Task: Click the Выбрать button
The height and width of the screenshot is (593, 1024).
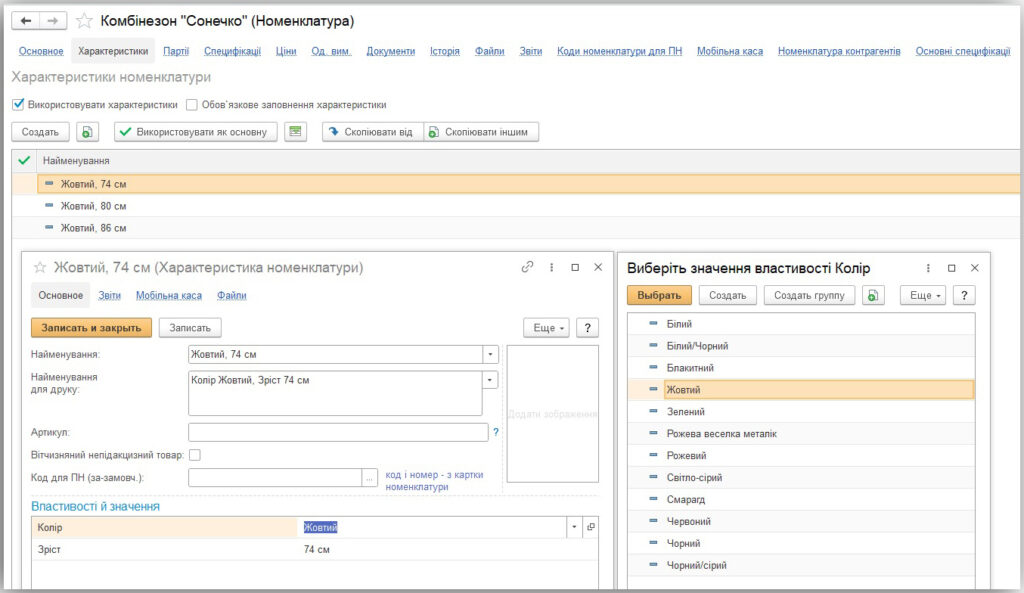Action: coord(659,295)
